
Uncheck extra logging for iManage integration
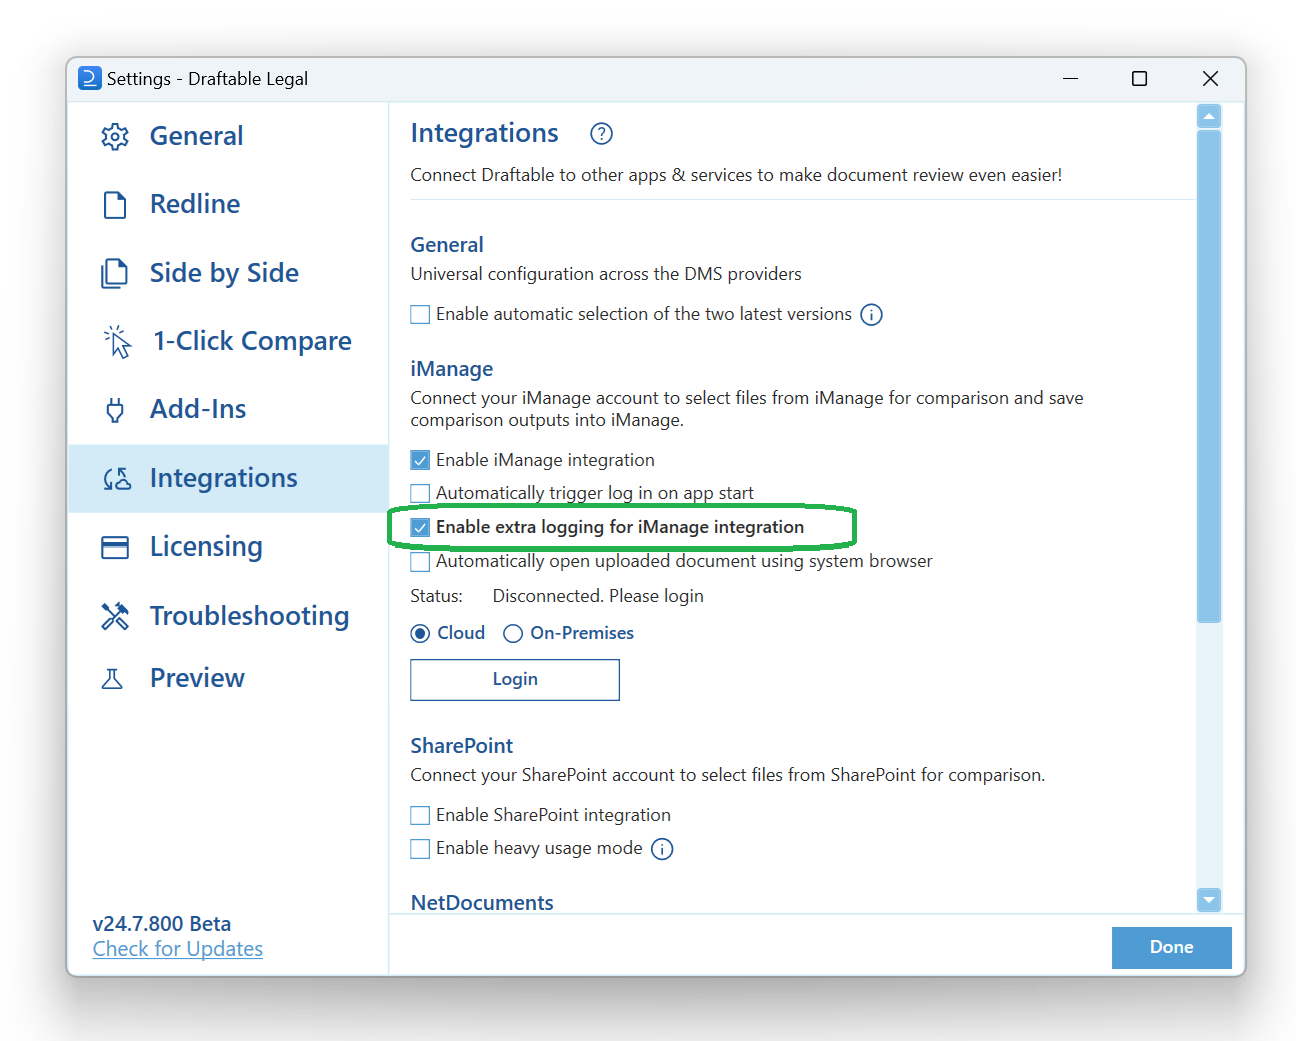click(420, 527)
